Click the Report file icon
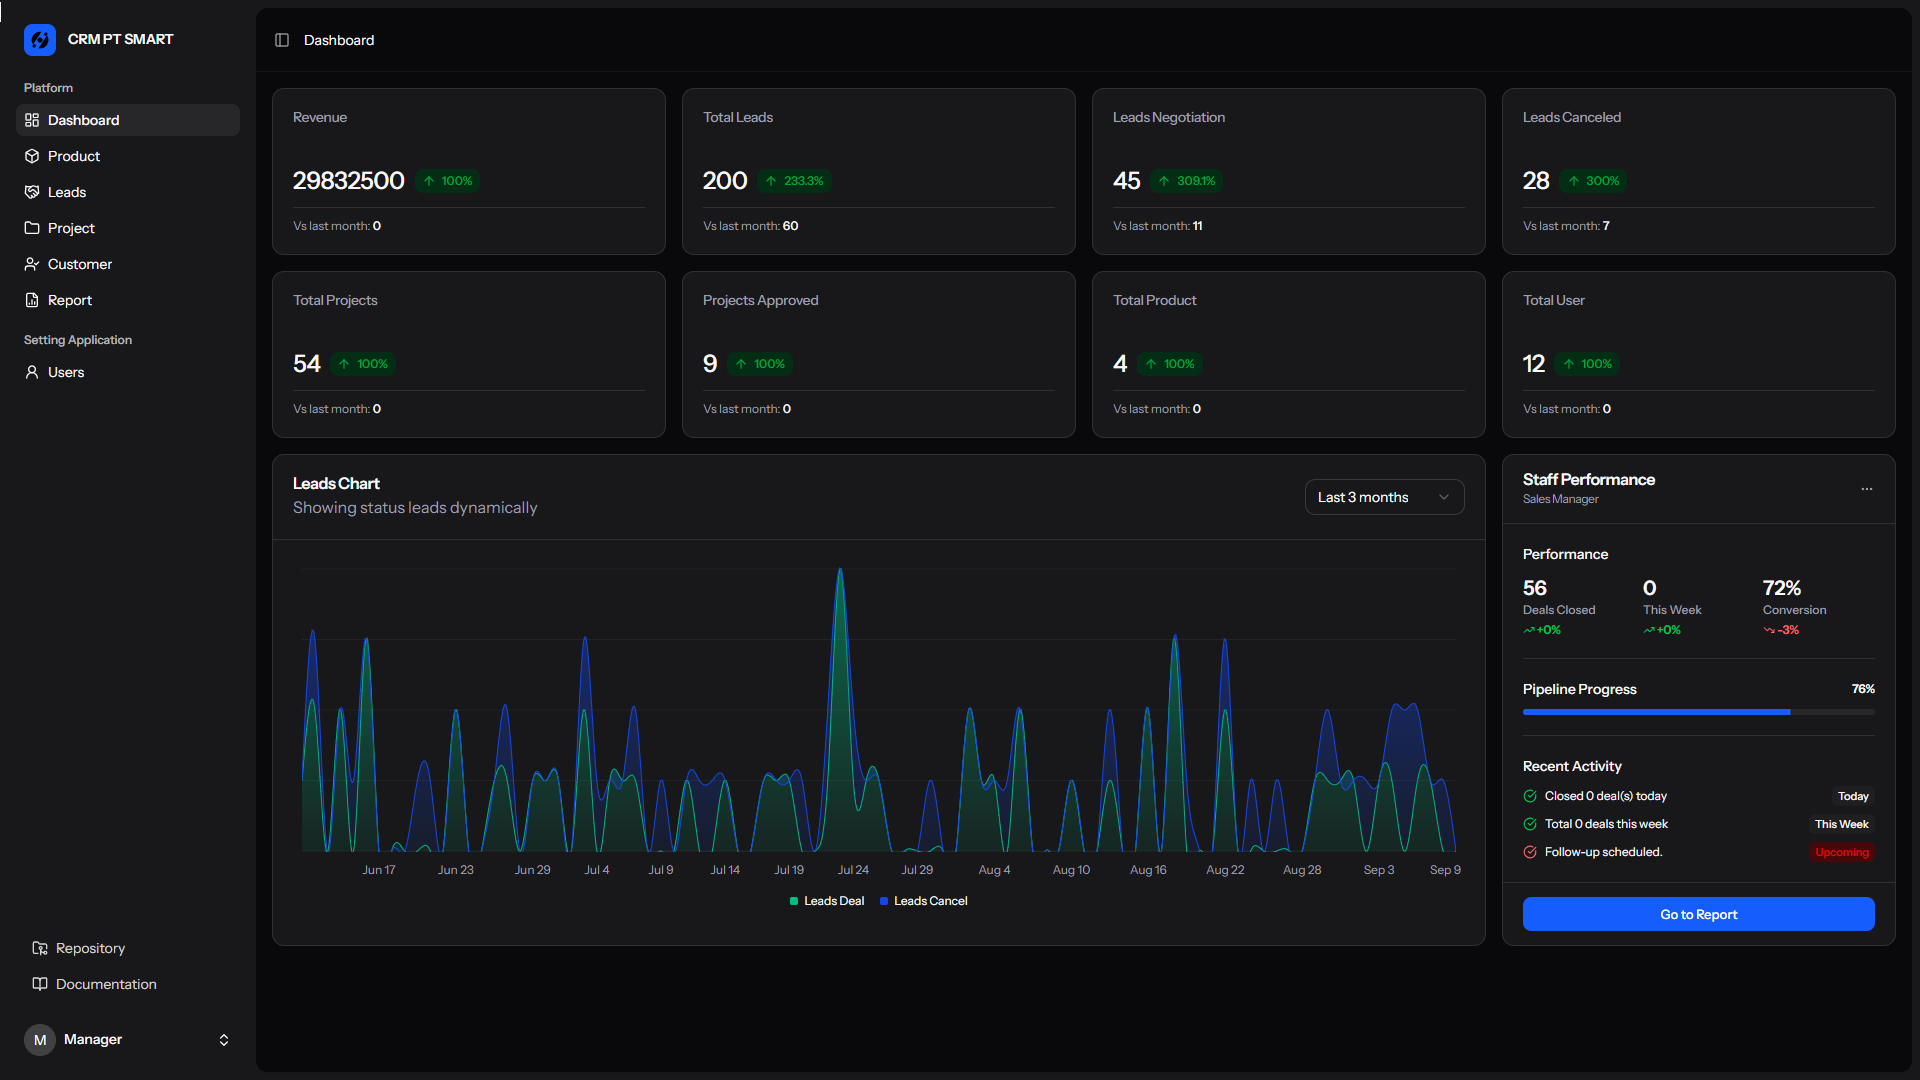 (x=32, y=300)
